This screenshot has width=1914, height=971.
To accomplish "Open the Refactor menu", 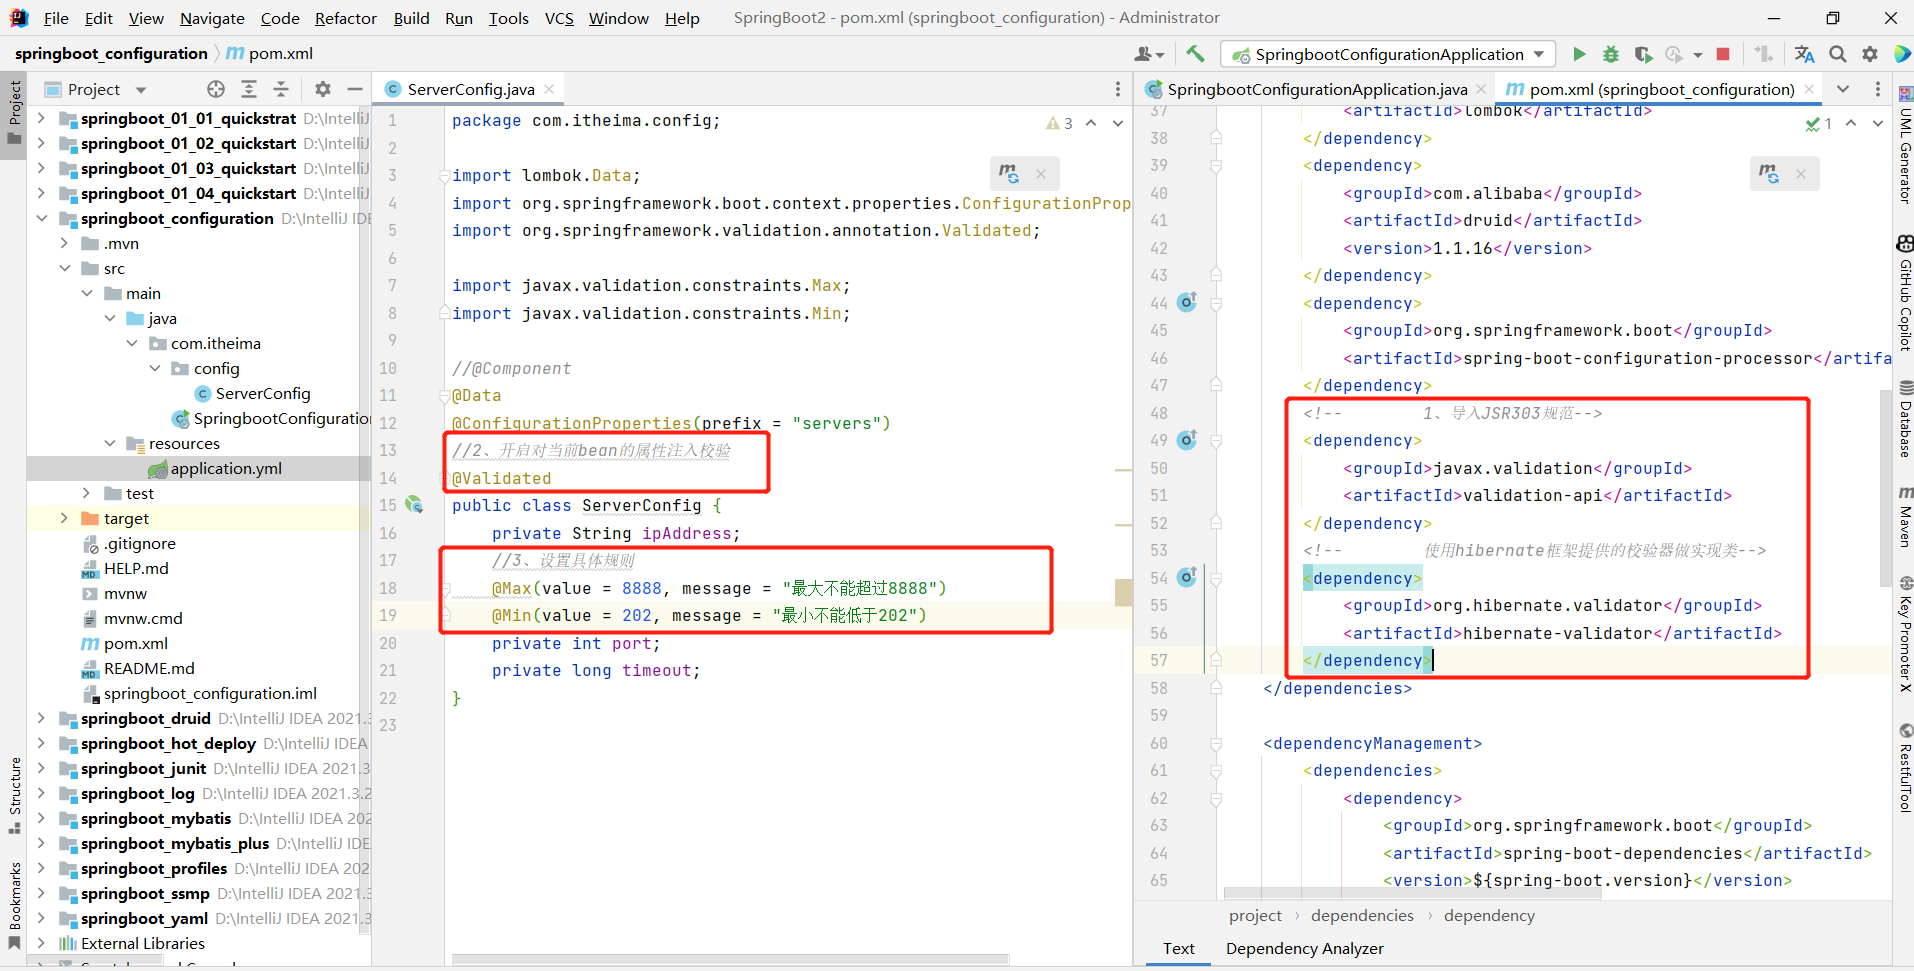I will pyautogui.click(x=346, y=18).
